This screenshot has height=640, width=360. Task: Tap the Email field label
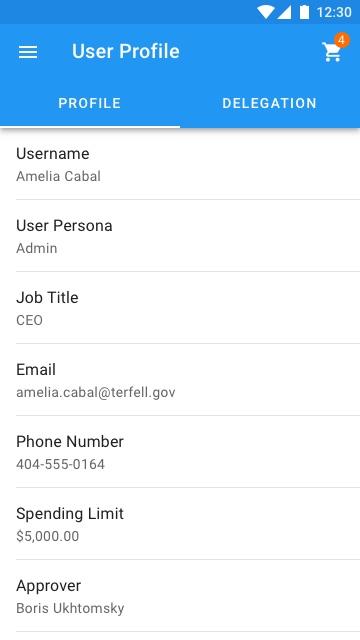point(36,369)
